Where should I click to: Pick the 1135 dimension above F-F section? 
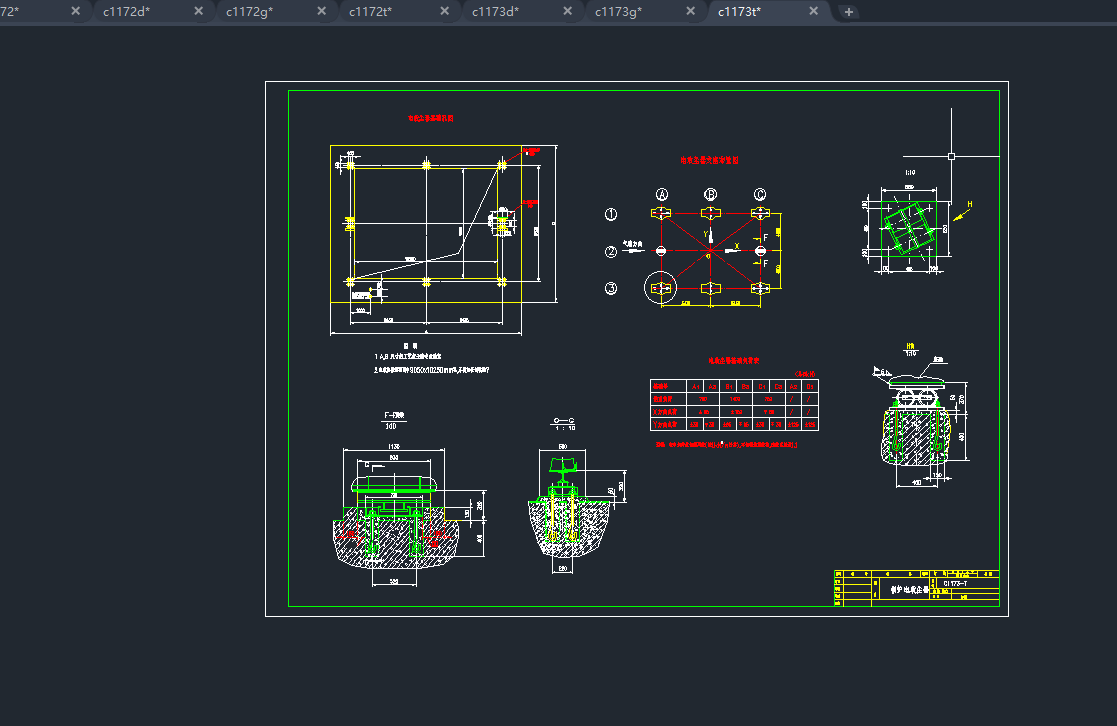pos(394,446)
